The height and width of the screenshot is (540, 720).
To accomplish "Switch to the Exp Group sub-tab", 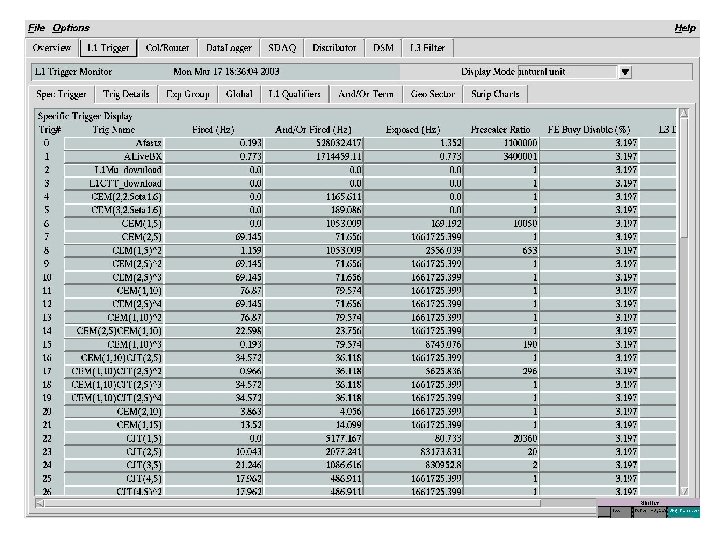I will [187, 94].
